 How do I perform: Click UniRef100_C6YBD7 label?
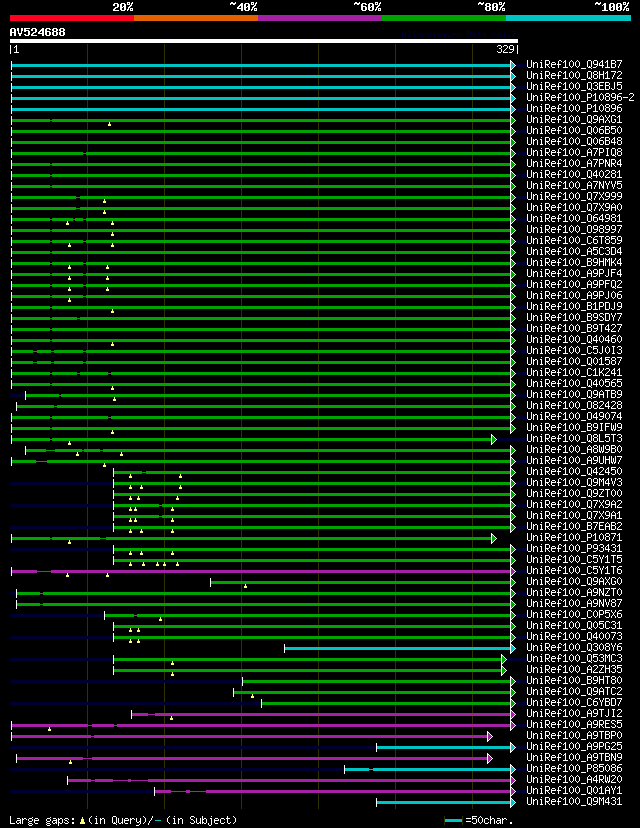tap(574, 702)
